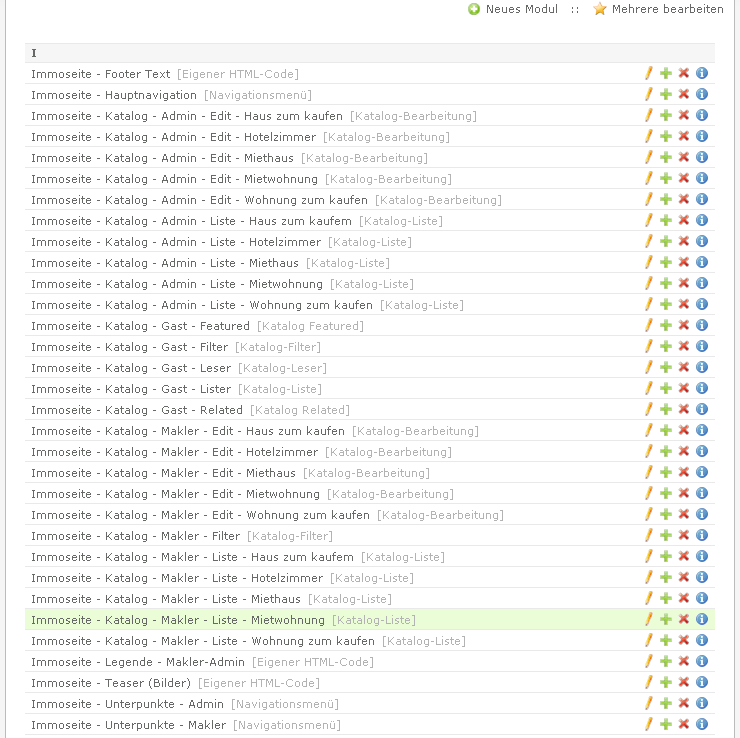Click green plus icon for Hauptnavigation row
The width and height of the screenshot is (740, 738).
click(666, 94)
